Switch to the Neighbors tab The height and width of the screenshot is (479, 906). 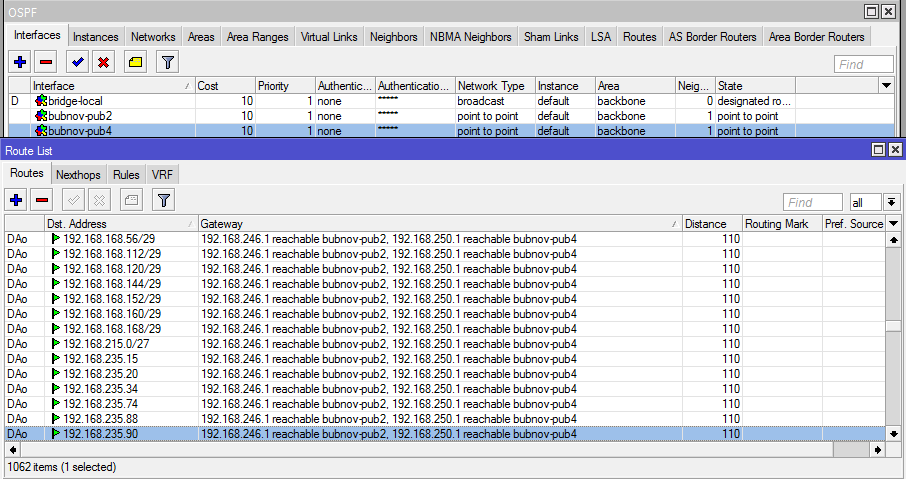point(393,37)
